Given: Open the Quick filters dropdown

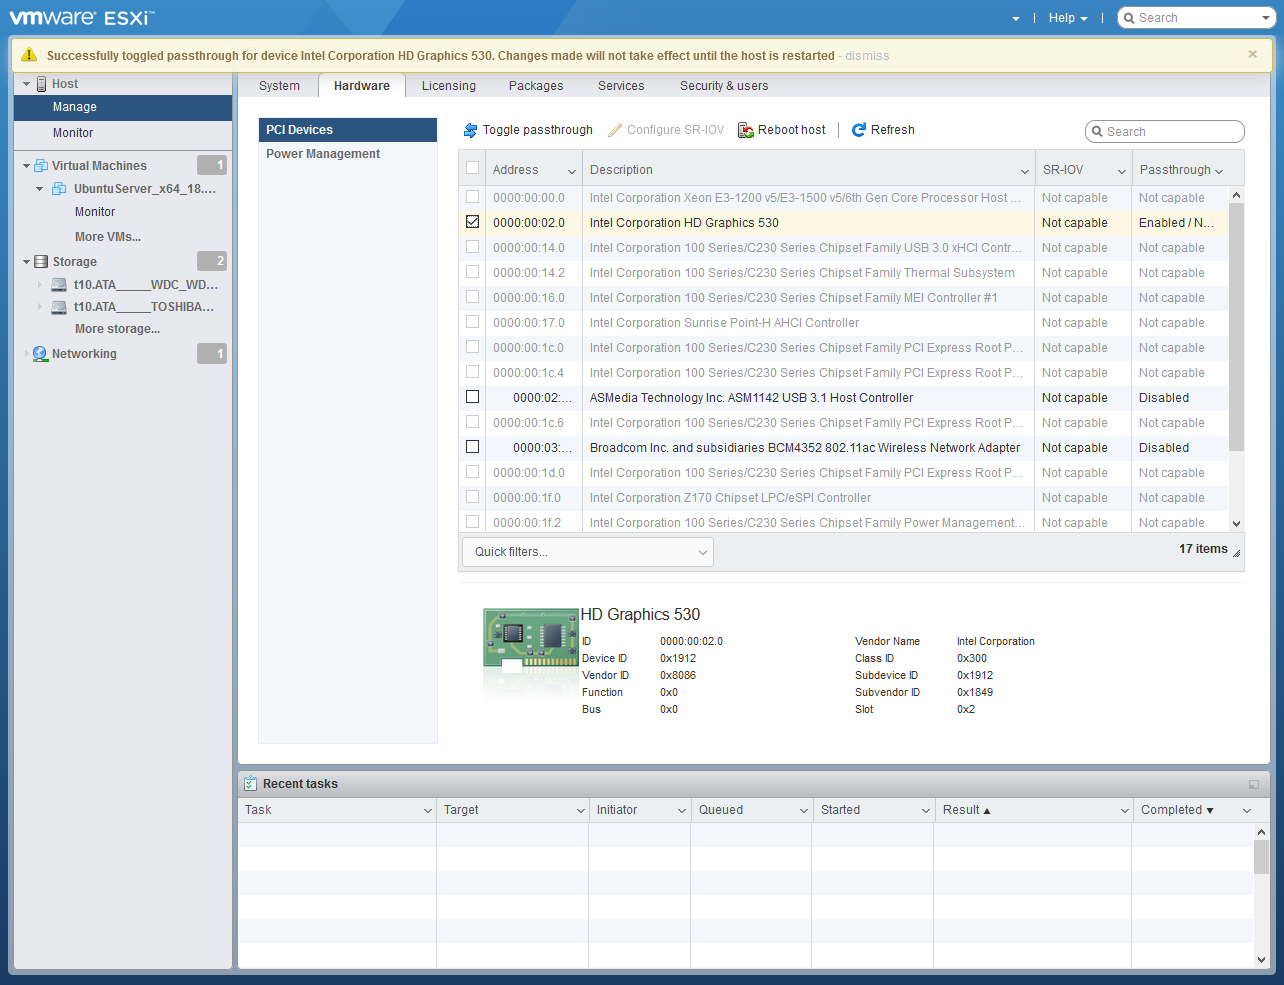Looking at the screenshot, I should pos(588,552).
